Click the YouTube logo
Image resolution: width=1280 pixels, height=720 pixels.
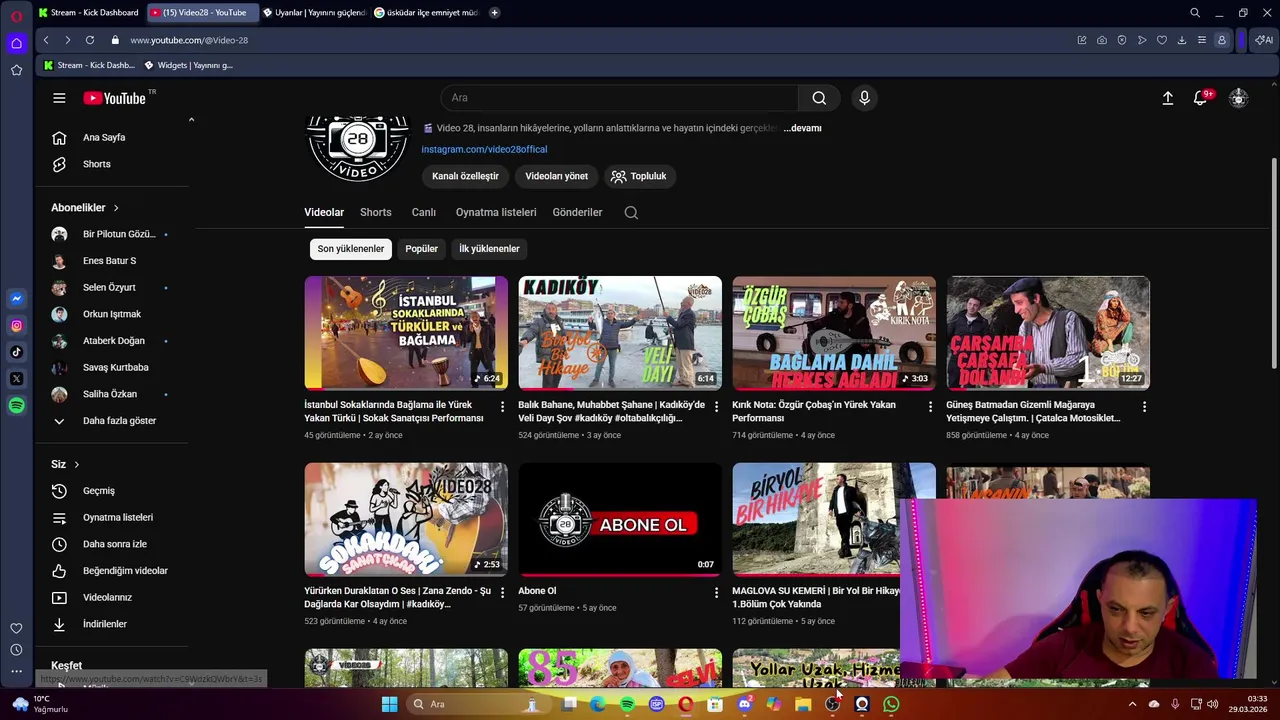click(114, 98)
